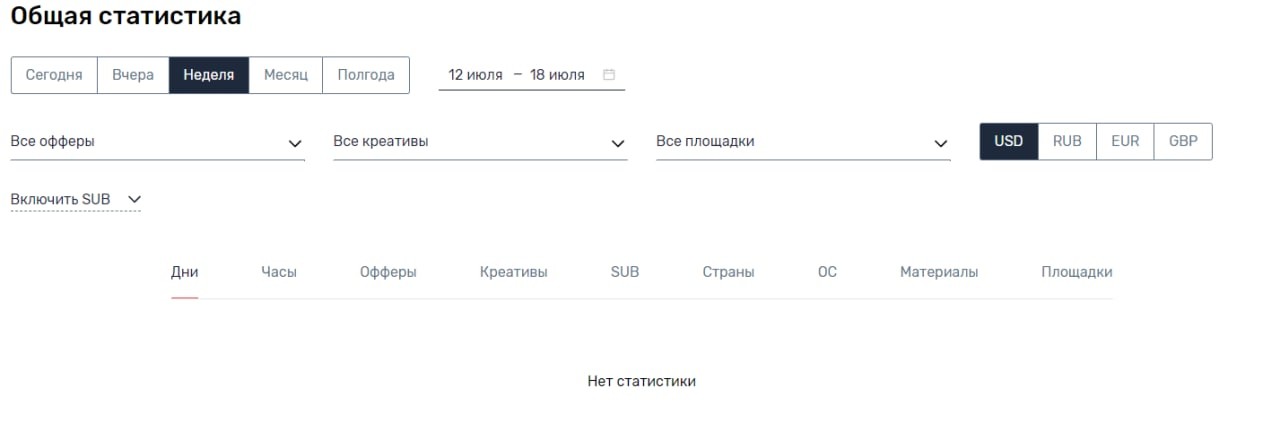Go to the Материалы tab

(939, 272)
